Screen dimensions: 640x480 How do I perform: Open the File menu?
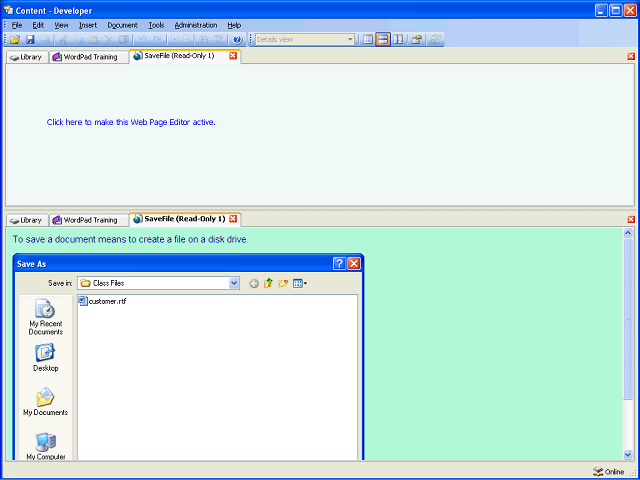[17, 25]
